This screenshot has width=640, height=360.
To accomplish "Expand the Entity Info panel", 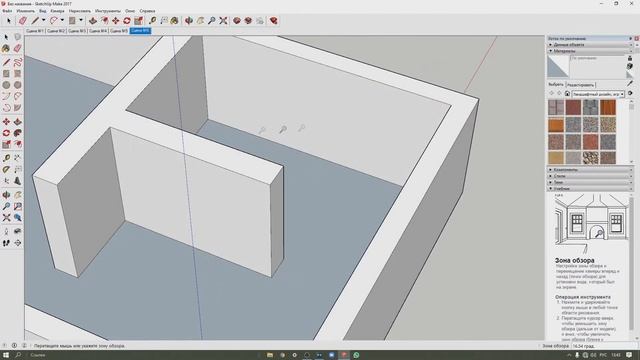I will [x=589, y=44].
